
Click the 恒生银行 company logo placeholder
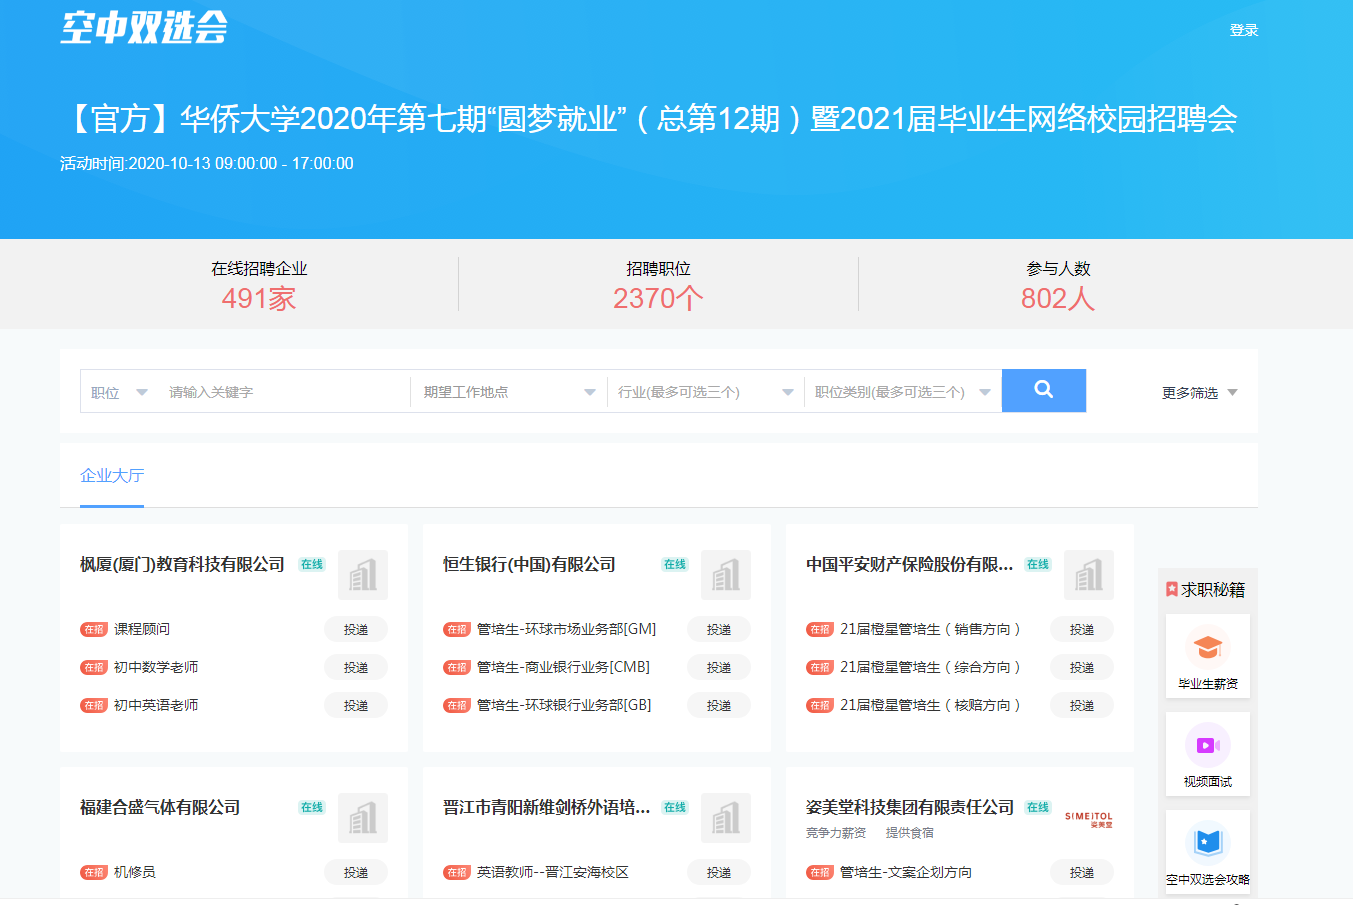pyautogui.click(x=725, y=575)
